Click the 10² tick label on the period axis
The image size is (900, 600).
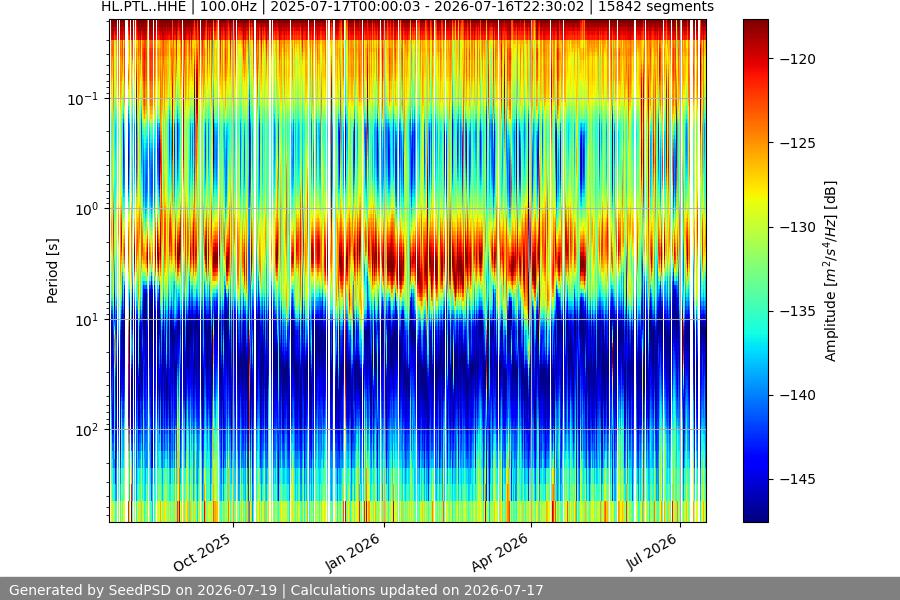86,431
